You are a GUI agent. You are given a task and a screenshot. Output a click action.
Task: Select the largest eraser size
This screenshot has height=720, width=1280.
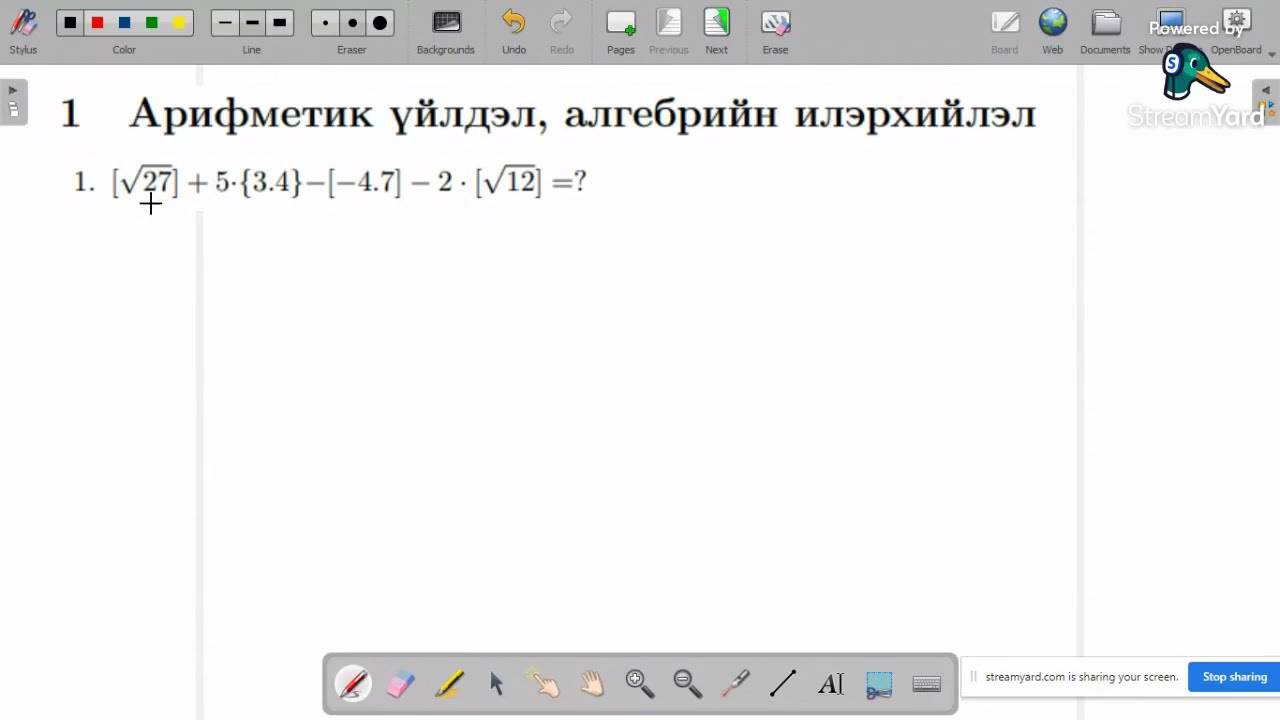coord(380,23)
